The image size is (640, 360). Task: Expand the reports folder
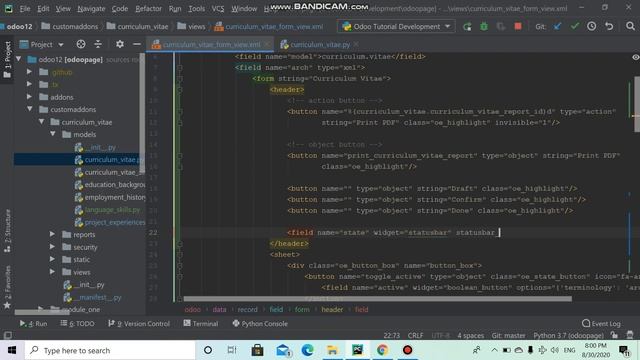click(52, 234)
